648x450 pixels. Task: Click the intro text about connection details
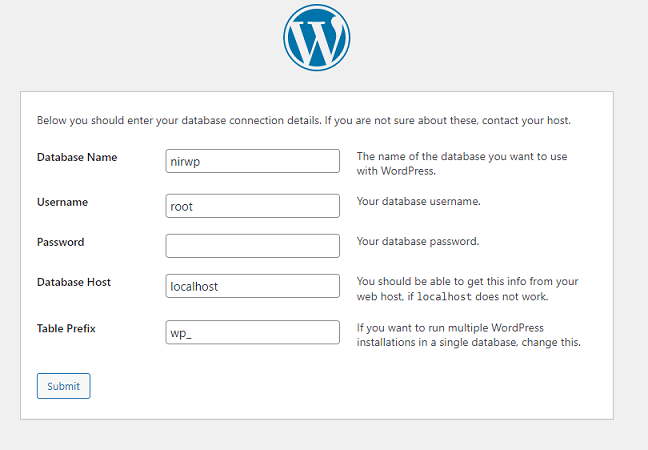click(x=304, y=121)
